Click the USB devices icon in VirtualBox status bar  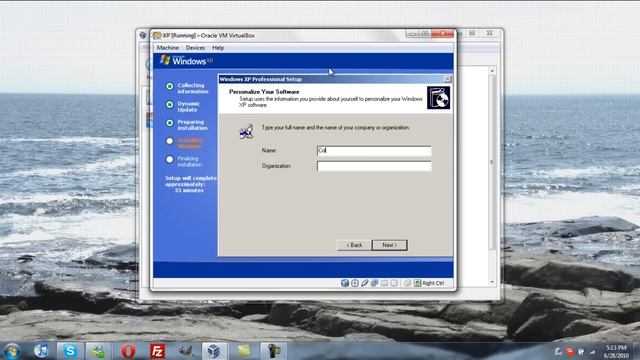[364, 283]
